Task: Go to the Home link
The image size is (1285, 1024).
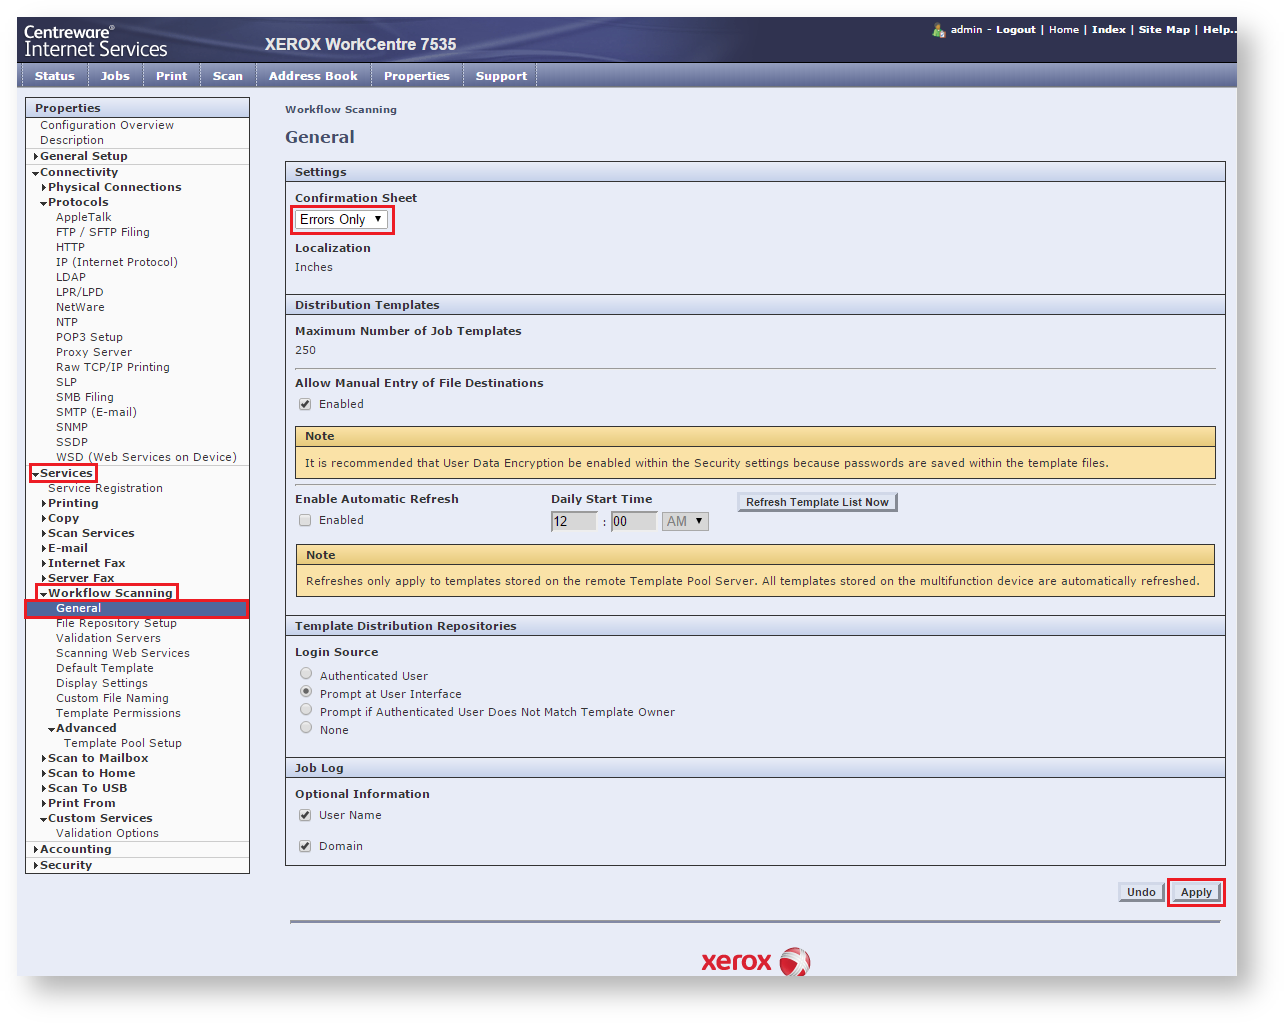Action: pyautogui.click(x=1064, y=30)
